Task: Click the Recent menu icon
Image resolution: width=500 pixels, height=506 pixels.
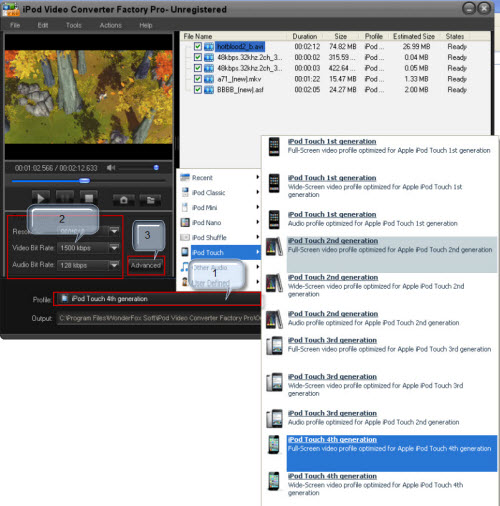Action: pos(185,177)
